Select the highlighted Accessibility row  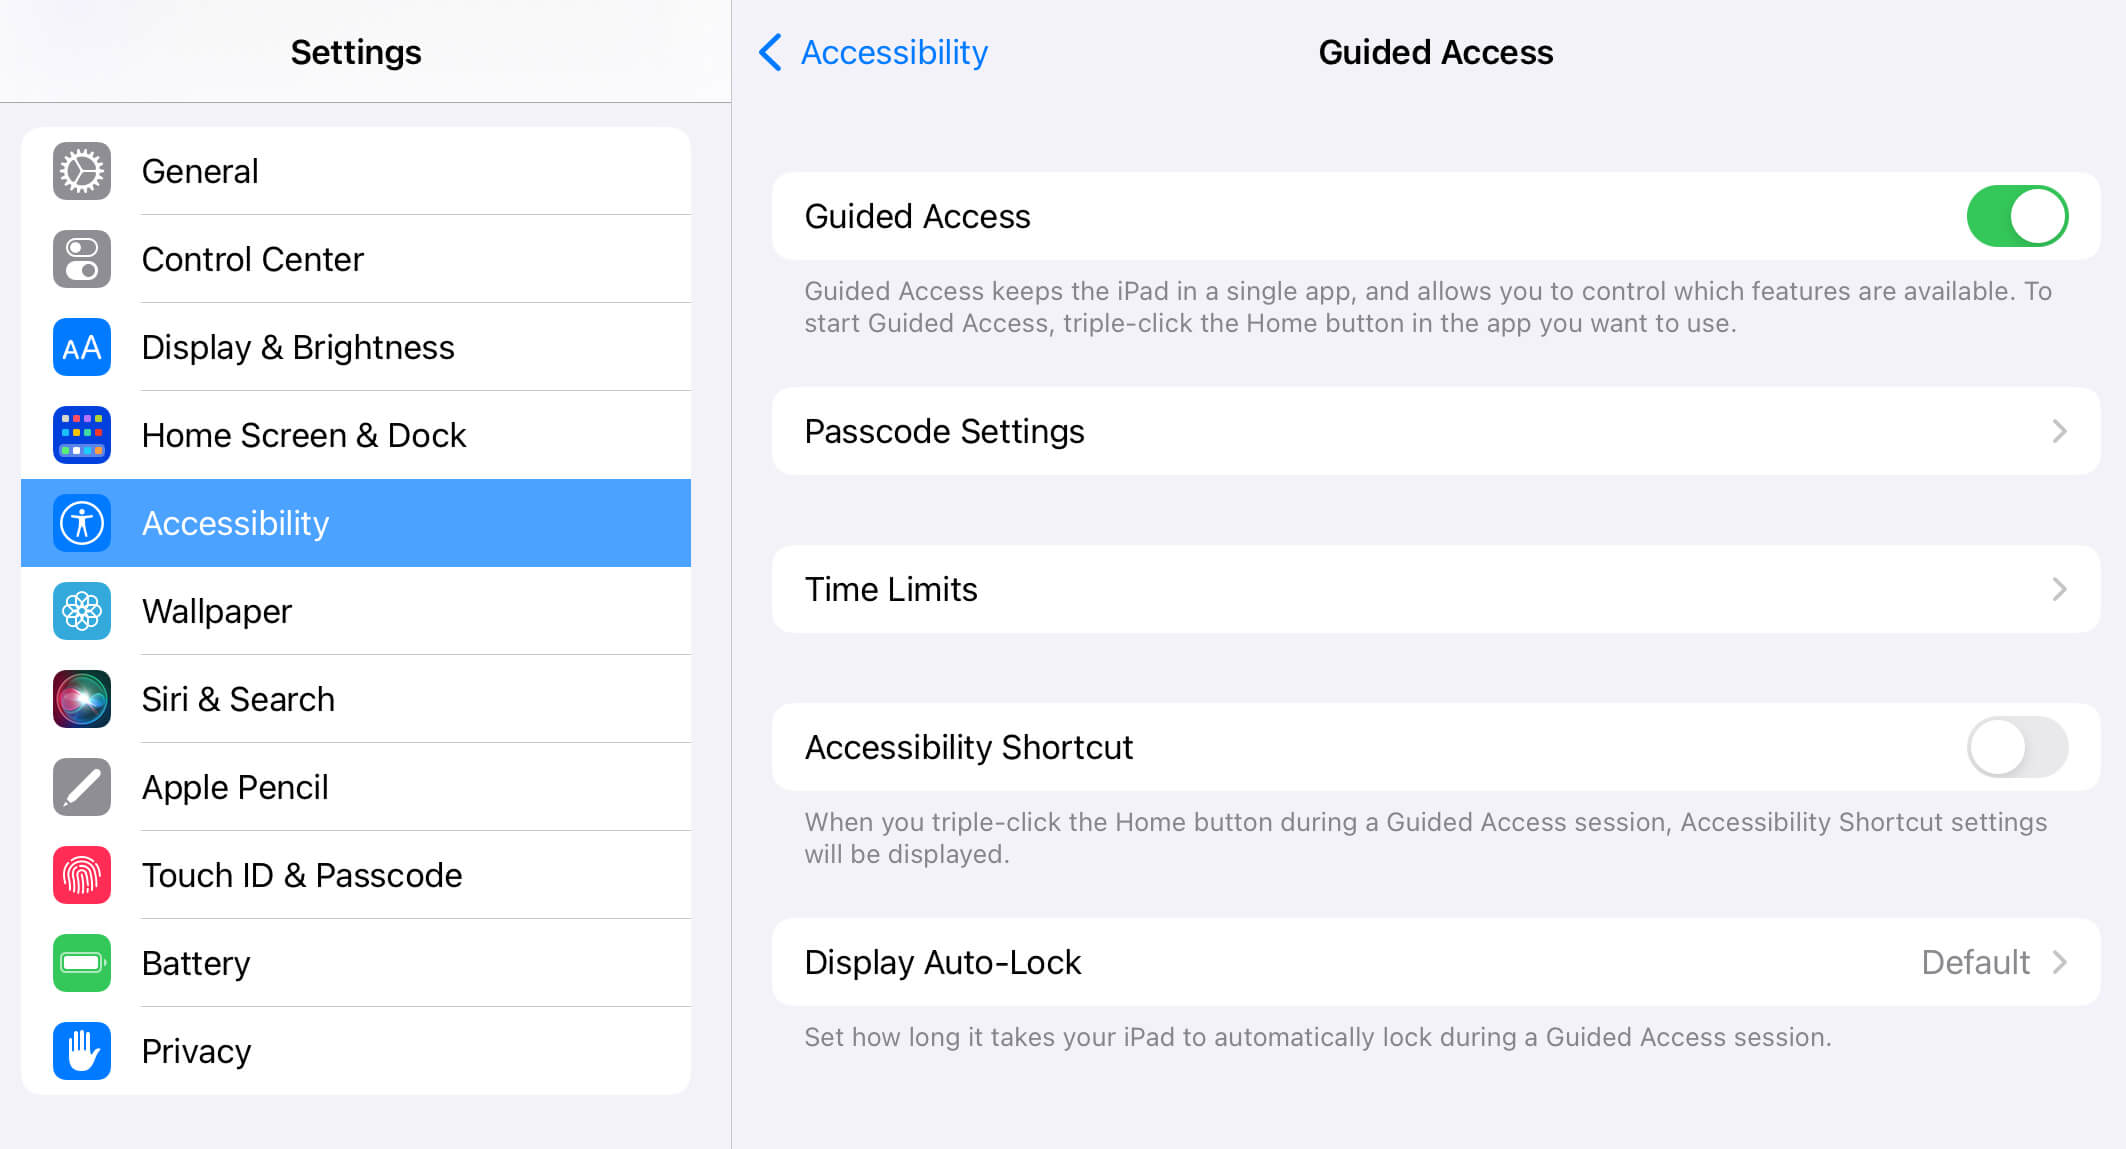pos(356,523)
